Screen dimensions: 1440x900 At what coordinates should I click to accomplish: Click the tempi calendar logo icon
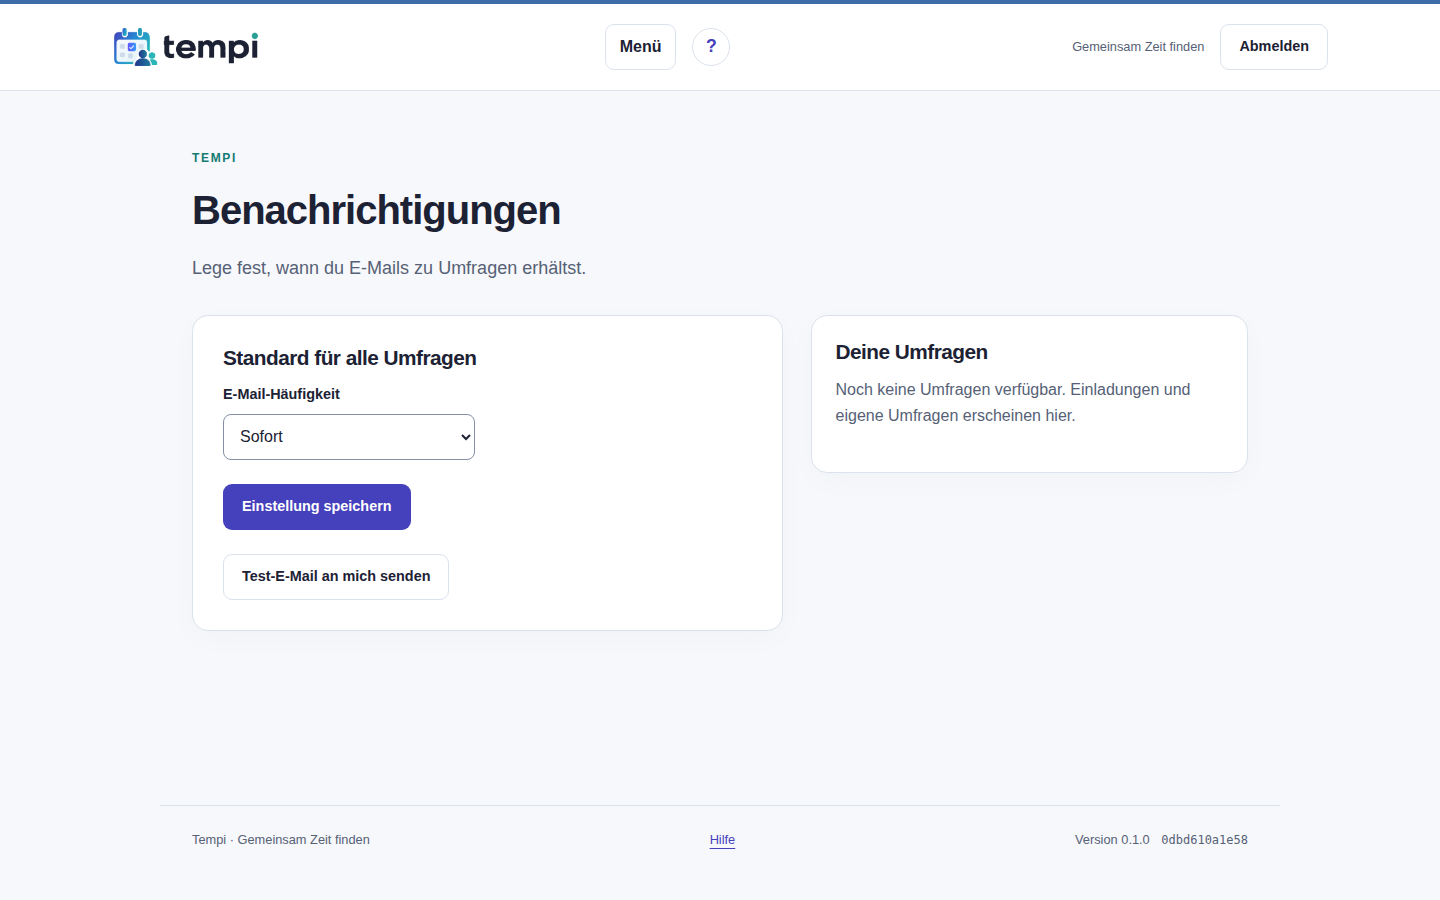(x=135, y=47)
